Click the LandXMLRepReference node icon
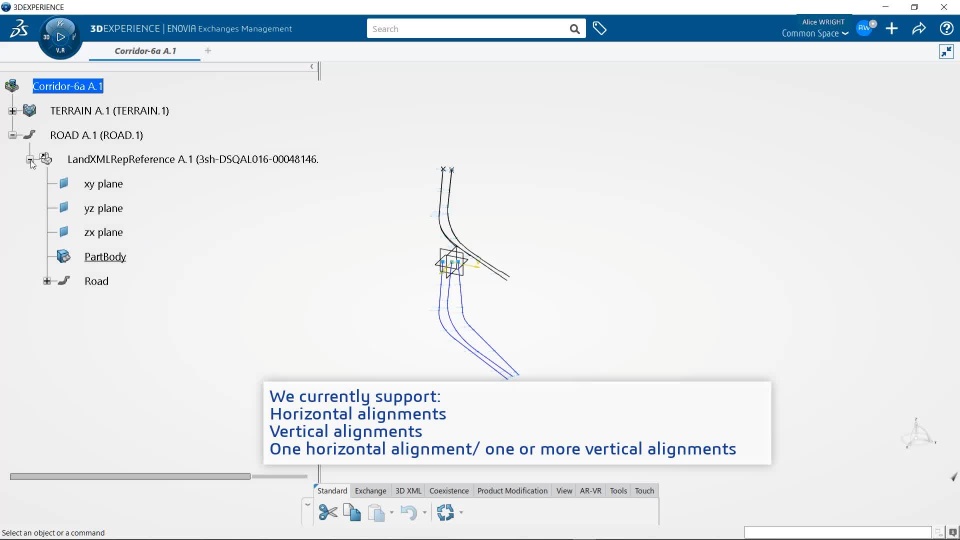The height and width of the screenshot is (540, 960). click(x=46, y=159)
